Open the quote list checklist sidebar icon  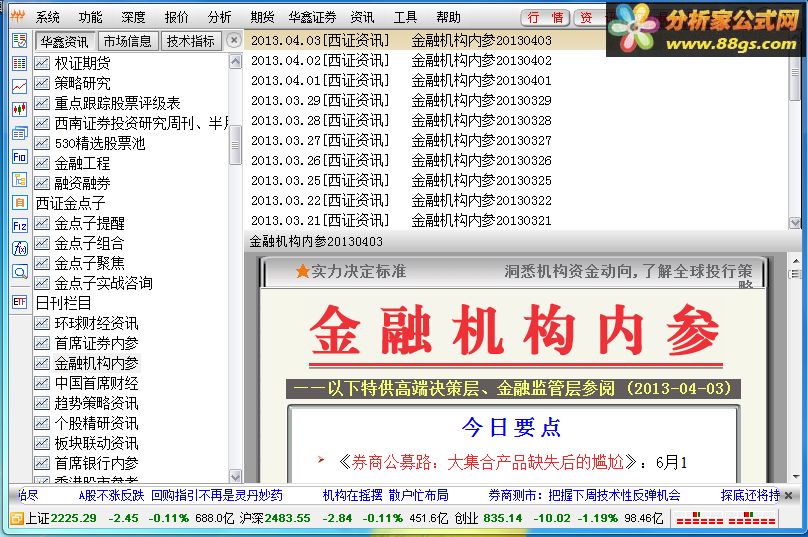(20, 40)
